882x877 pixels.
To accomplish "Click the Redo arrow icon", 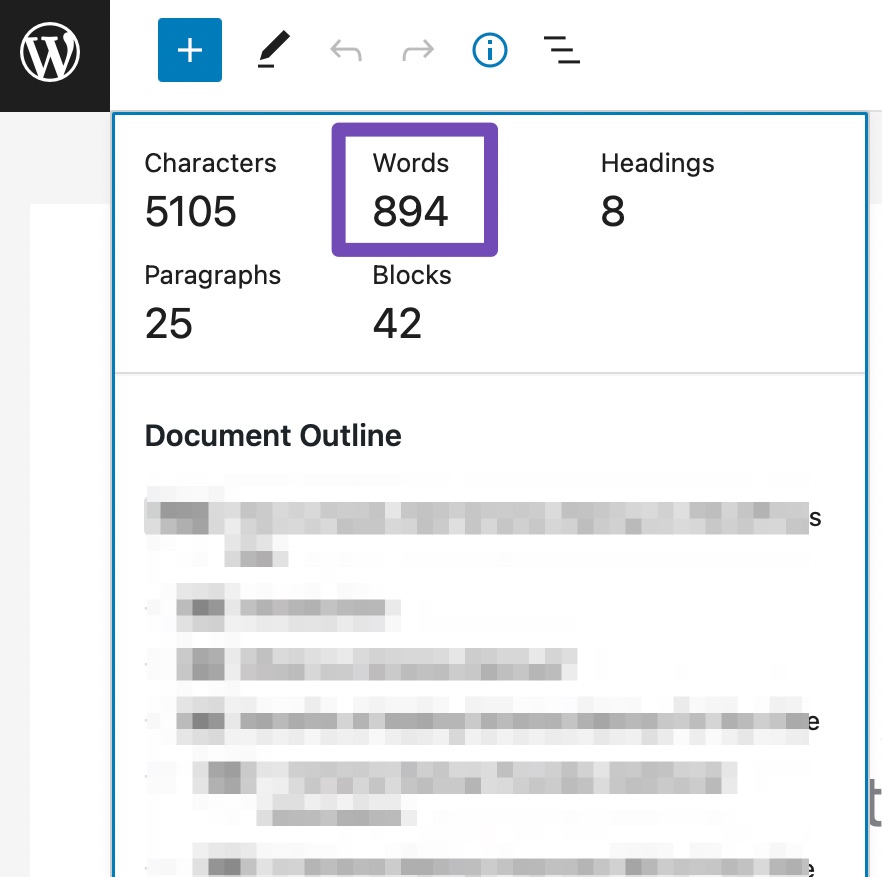I will tap(417, 49).
